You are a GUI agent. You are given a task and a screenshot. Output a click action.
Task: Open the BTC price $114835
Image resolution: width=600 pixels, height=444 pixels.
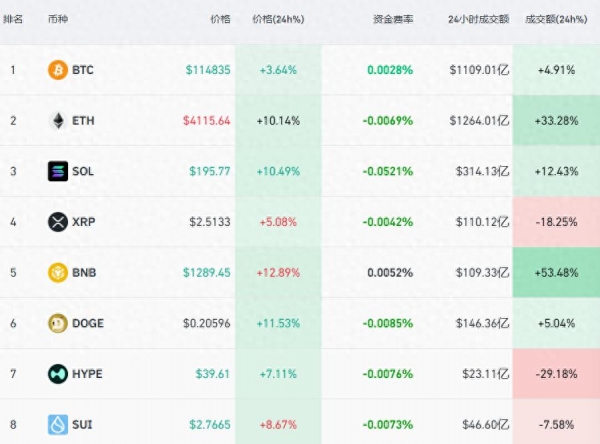pyautogui.click(x=208, y=70)
